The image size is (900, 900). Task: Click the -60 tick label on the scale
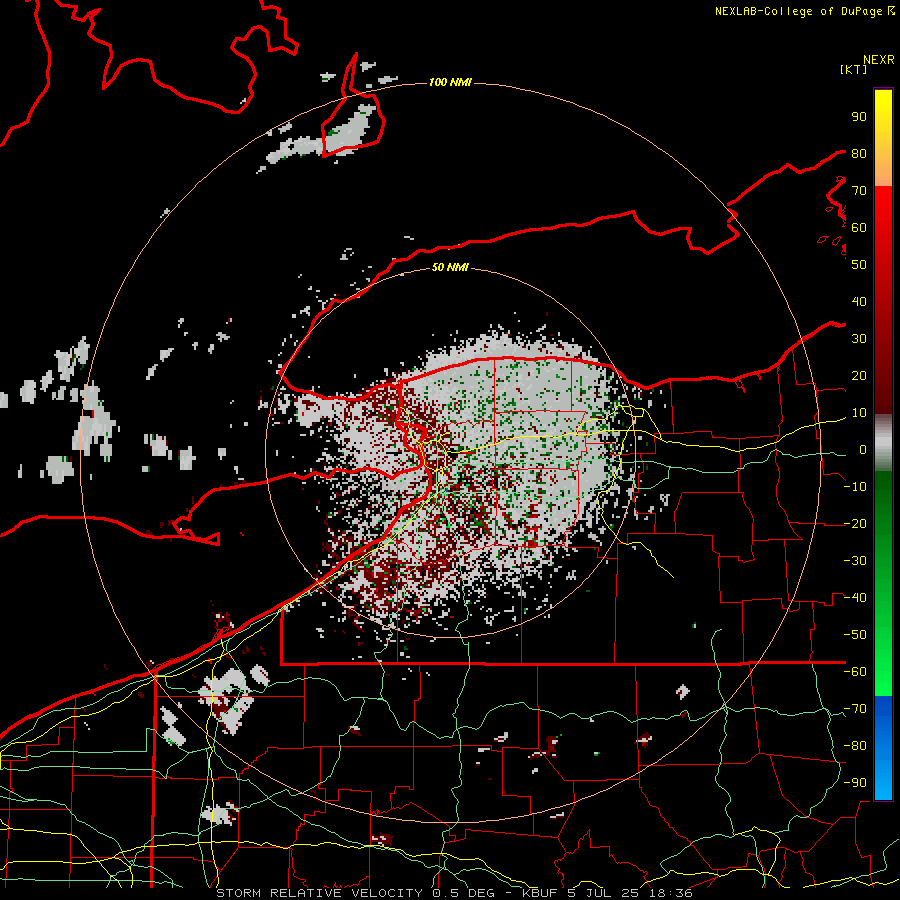(x=855, y=672)
